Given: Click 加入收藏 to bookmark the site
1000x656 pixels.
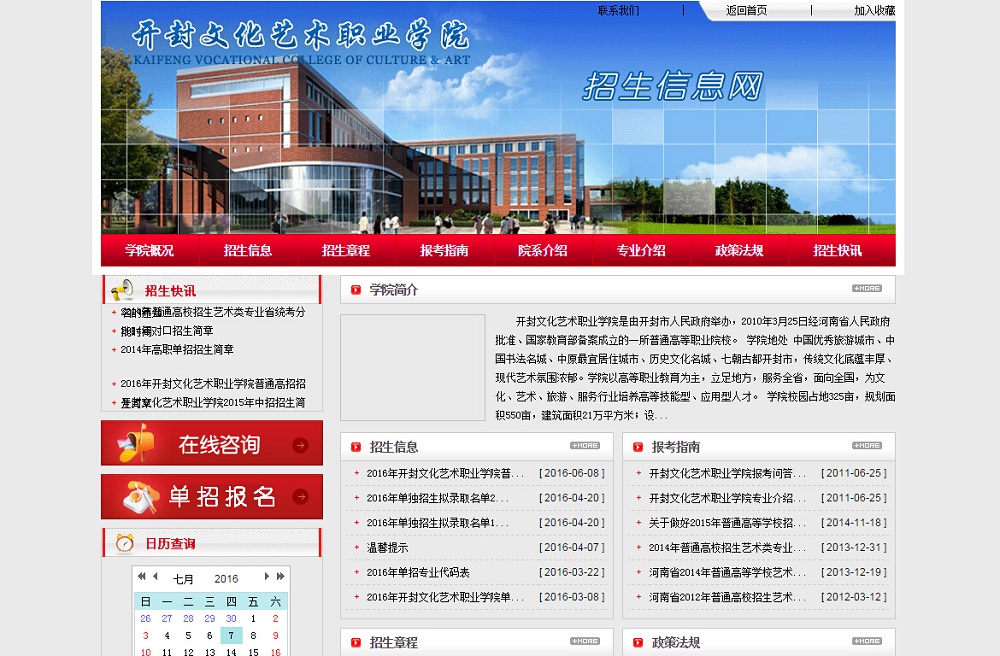Looking at the screenshot, I should (x=874, y=10).
